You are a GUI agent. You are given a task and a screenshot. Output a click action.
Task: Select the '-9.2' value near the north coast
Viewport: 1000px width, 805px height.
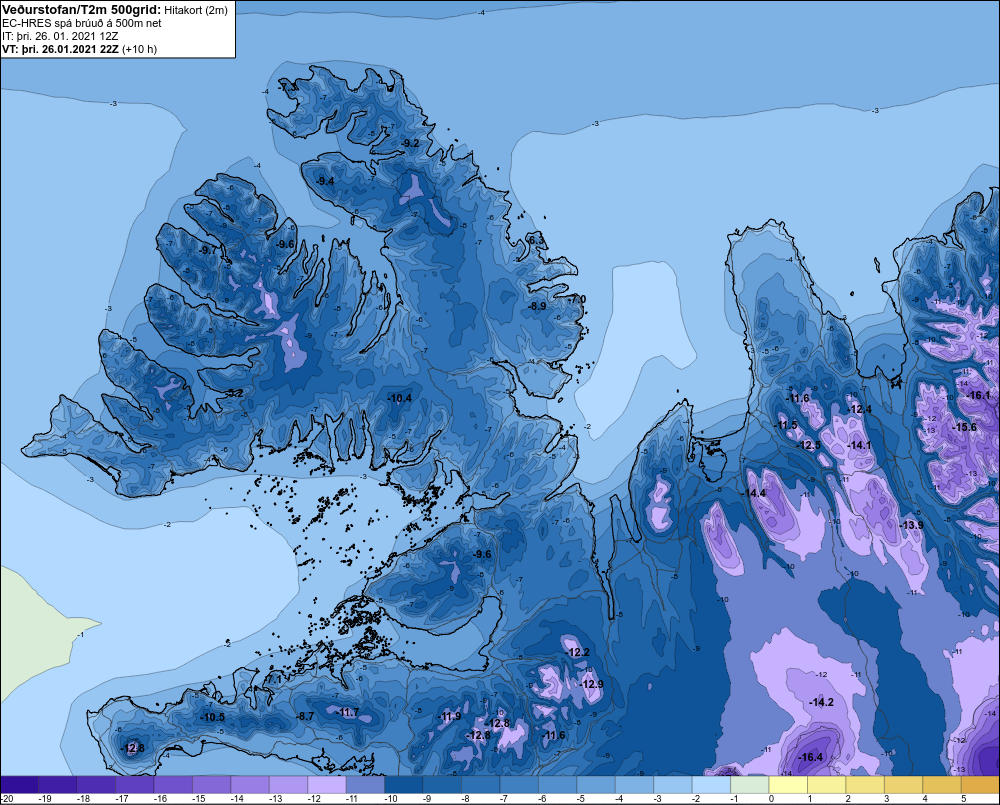point(411,143)
